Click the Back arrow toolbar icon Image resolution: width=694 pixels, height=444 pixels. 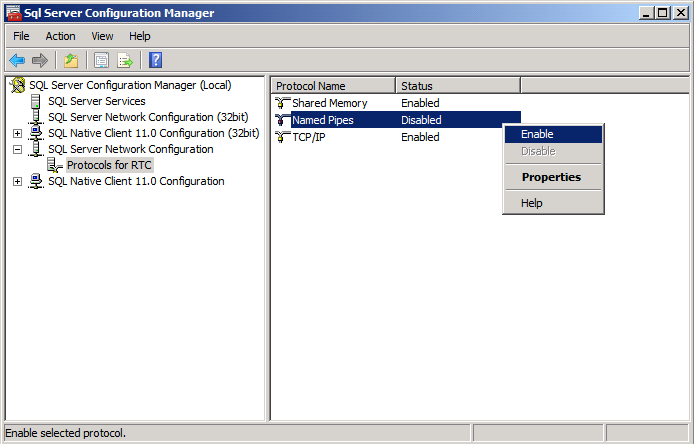pos(17,60)
